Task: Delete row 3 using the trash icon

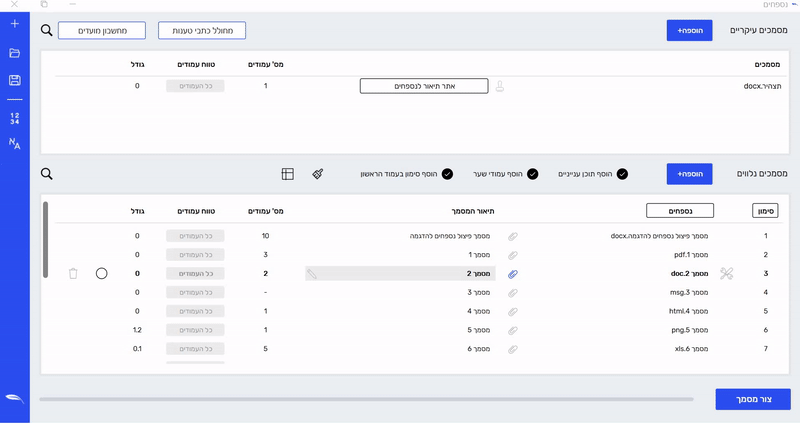Action: [x=73, y=273]
